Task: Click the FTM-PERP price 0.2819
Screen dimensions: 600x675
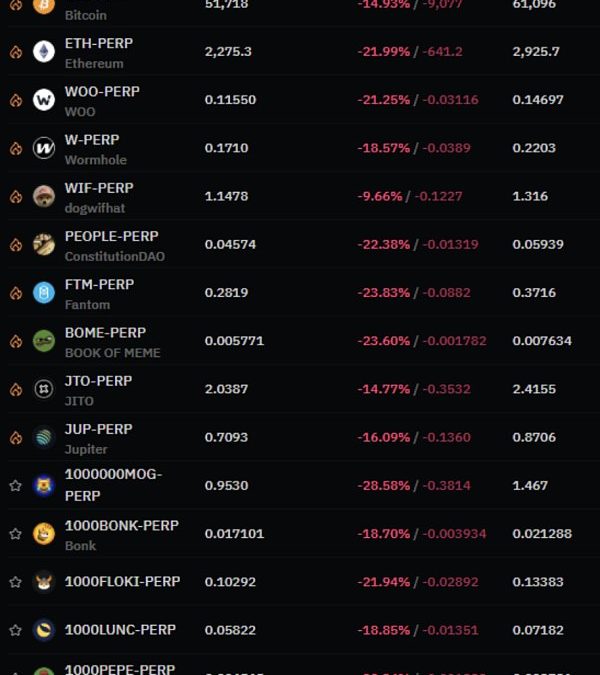Action: (x=226, y=293)
